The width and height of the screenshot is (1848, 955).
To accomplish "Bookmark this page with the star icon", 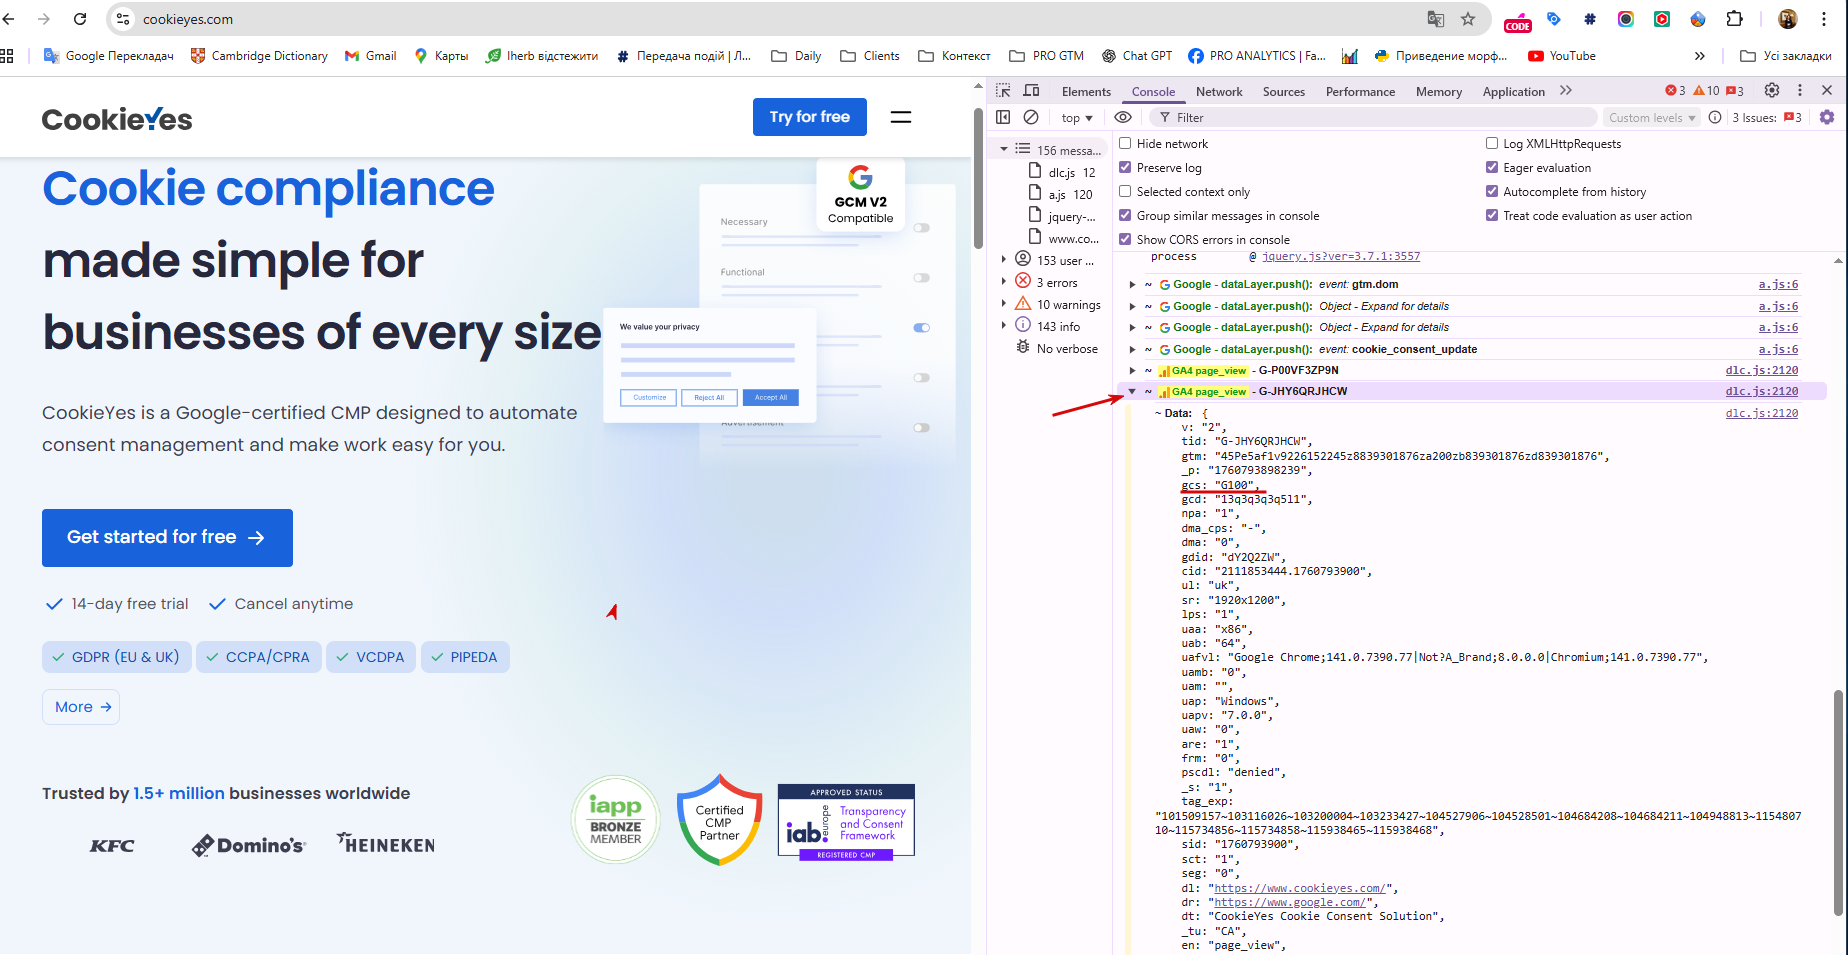I will click(x=1468, y=19).
